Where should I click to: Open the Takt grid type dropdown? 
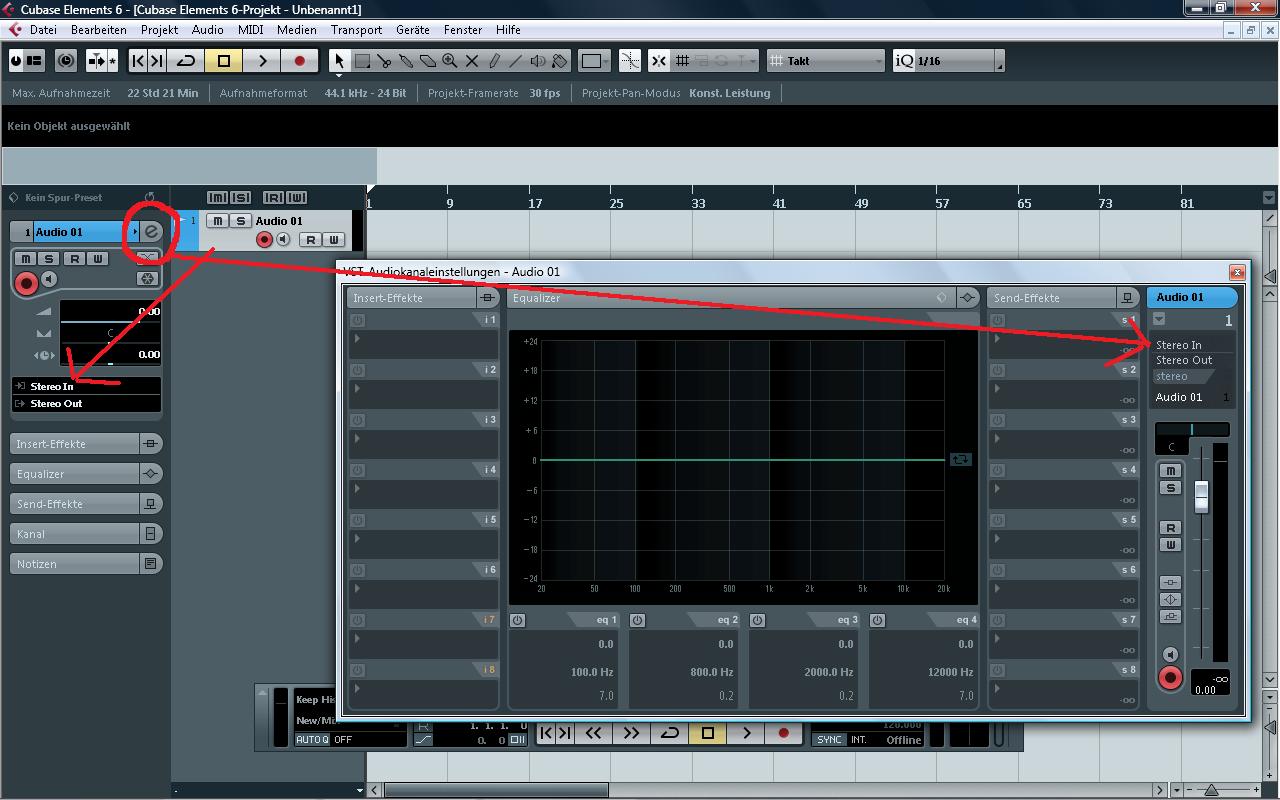(x=826, y=61)
